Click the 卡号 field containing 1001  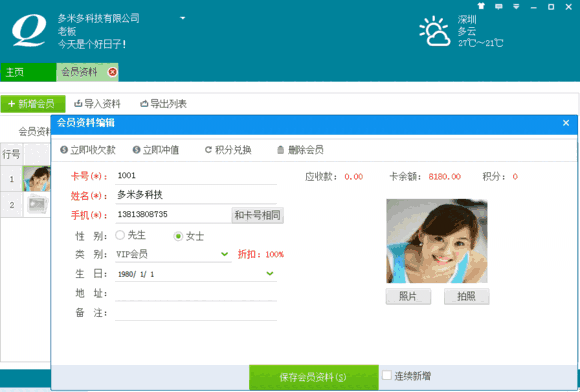pyautogui.click(x=196, y=176)
